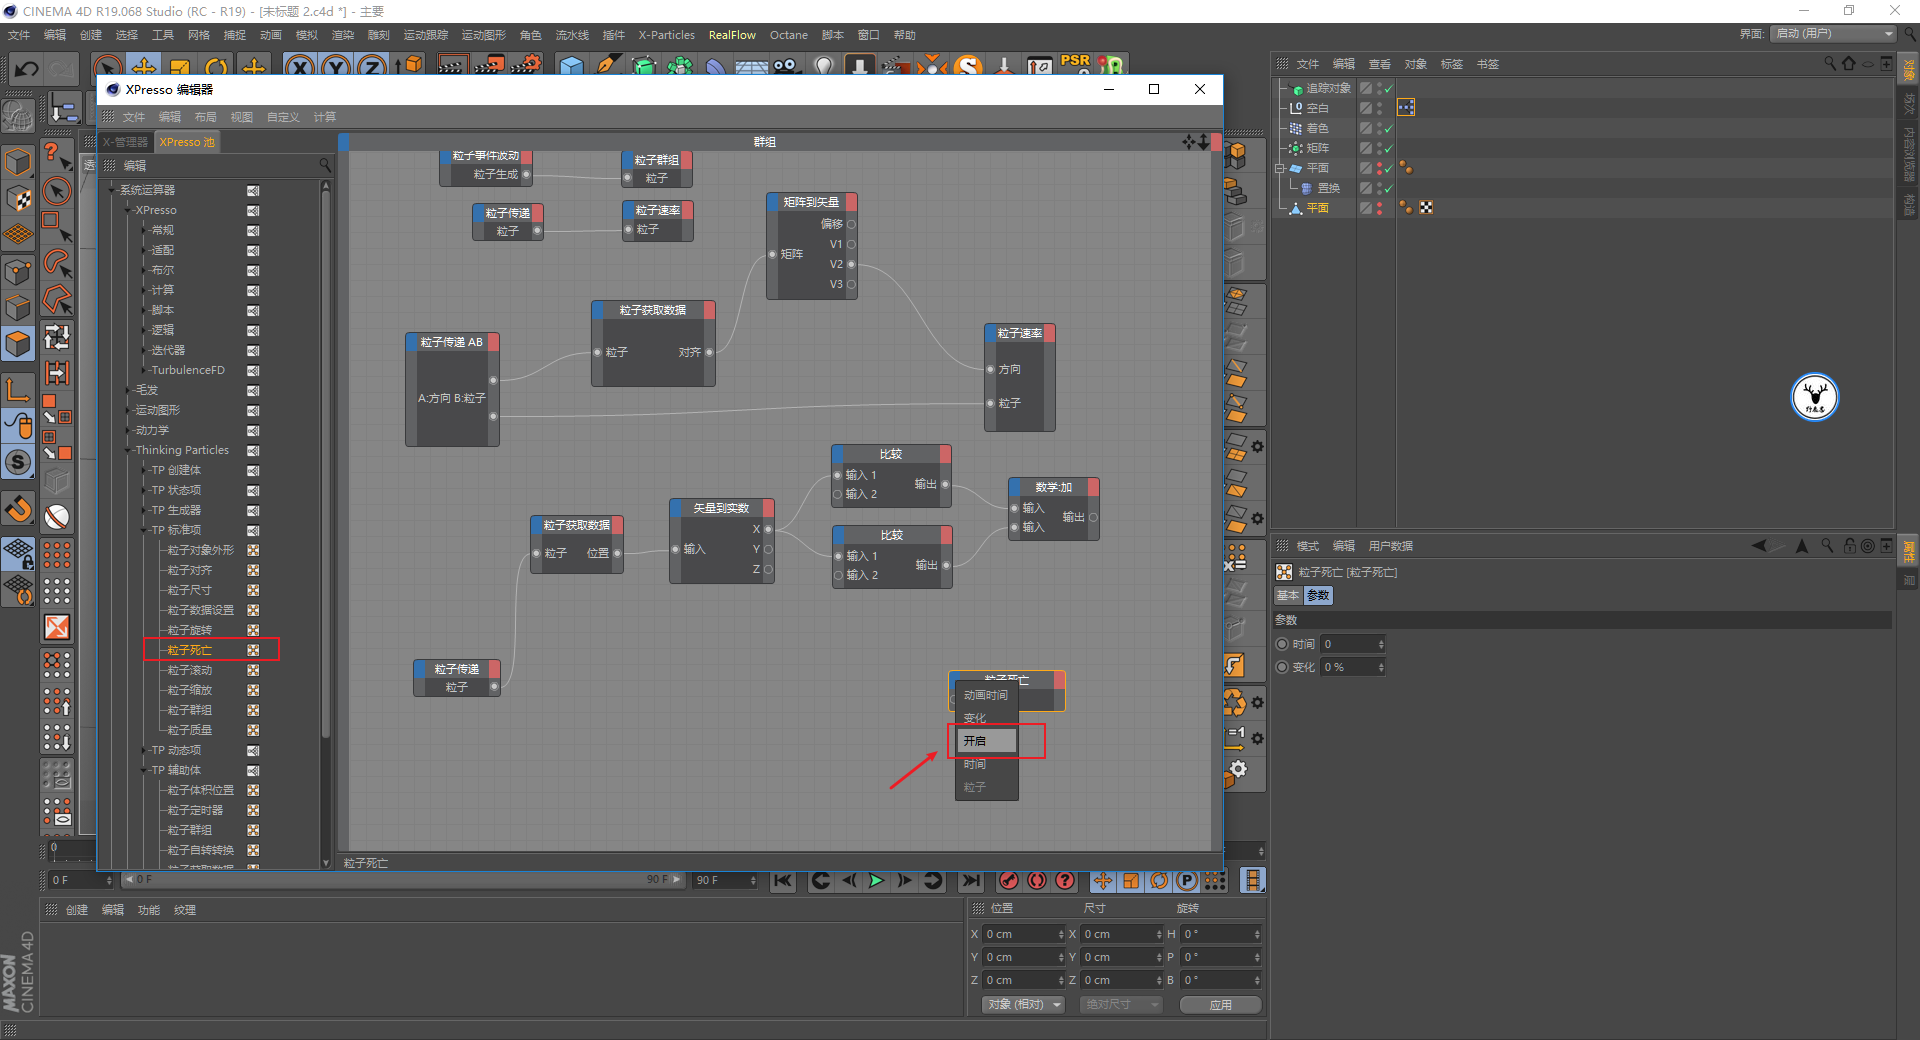
Task: Click the Cube primitive icon
Action: tap(571, 67)
